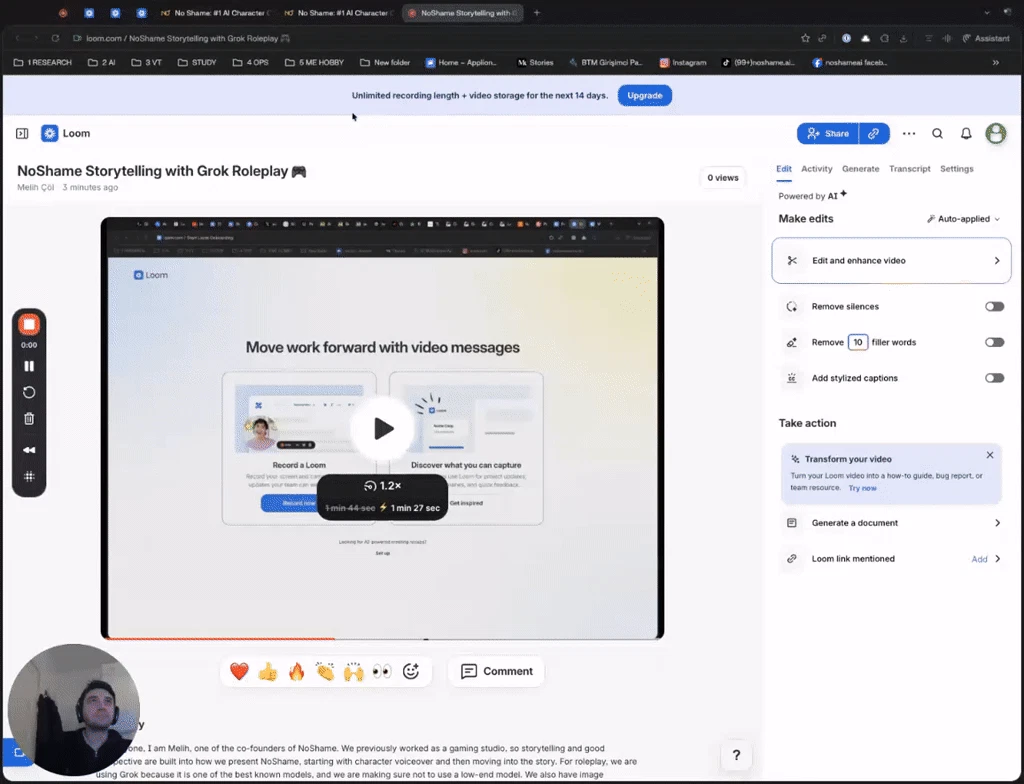Switch to the Generate tab
Viewport: 1024px width, 784px height.
(860, 169)
